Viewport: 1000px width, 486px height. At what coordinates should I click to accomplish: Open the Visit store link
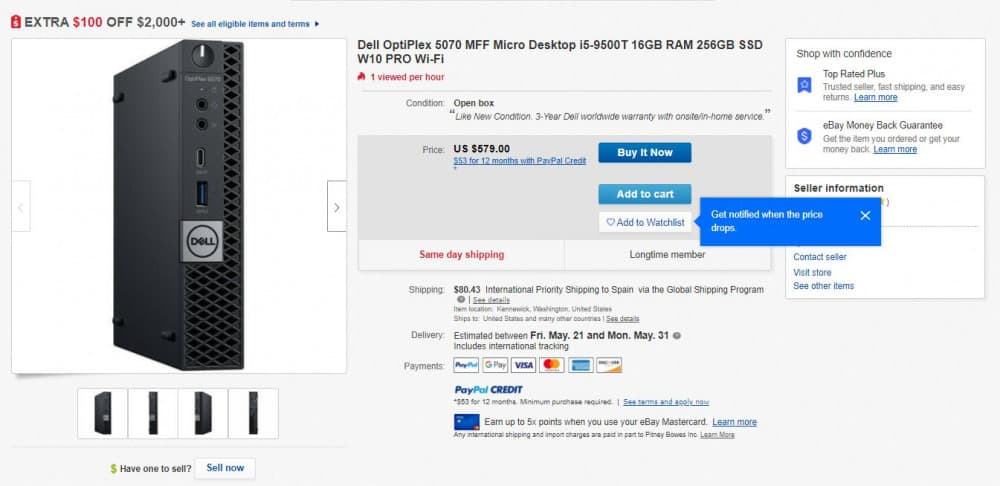coord(812,272)
